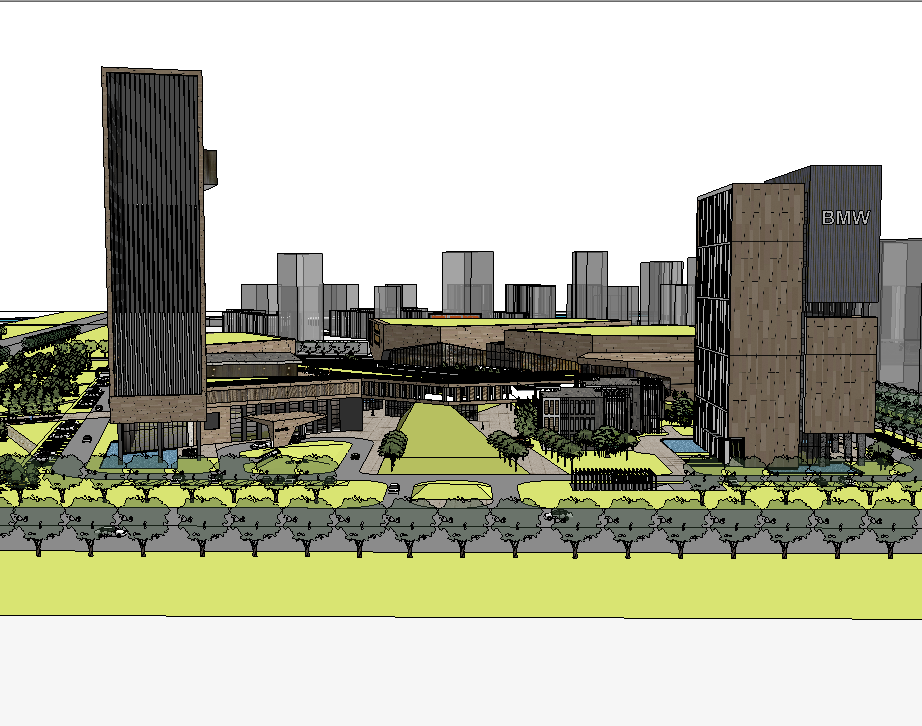Click the BMW sign on the tower
Image resolution: width=922 pixels, height=726 pixels.
pyautogui.click(x=846, y=218)
